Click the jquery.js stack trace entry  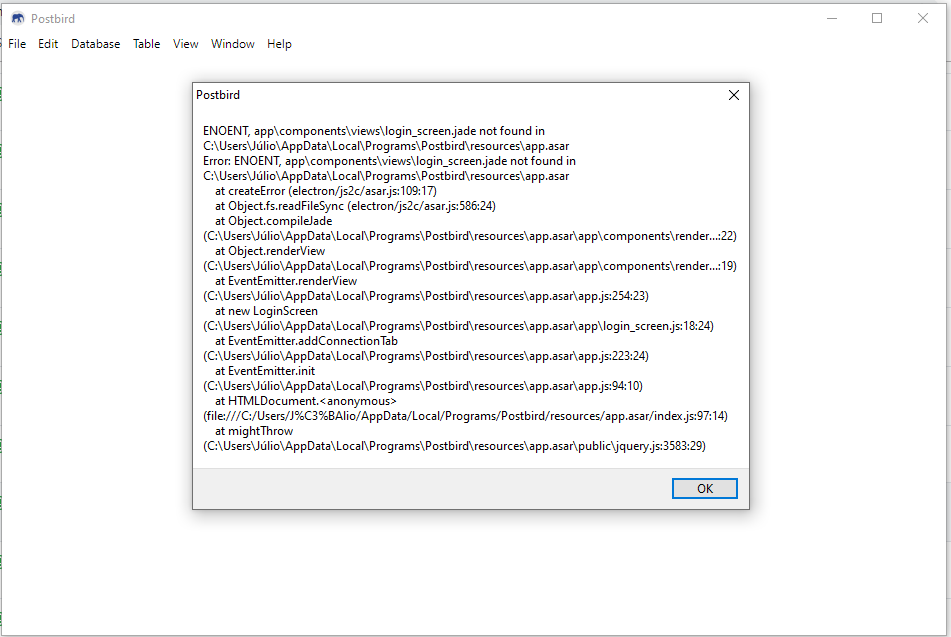tap(450, 445)
